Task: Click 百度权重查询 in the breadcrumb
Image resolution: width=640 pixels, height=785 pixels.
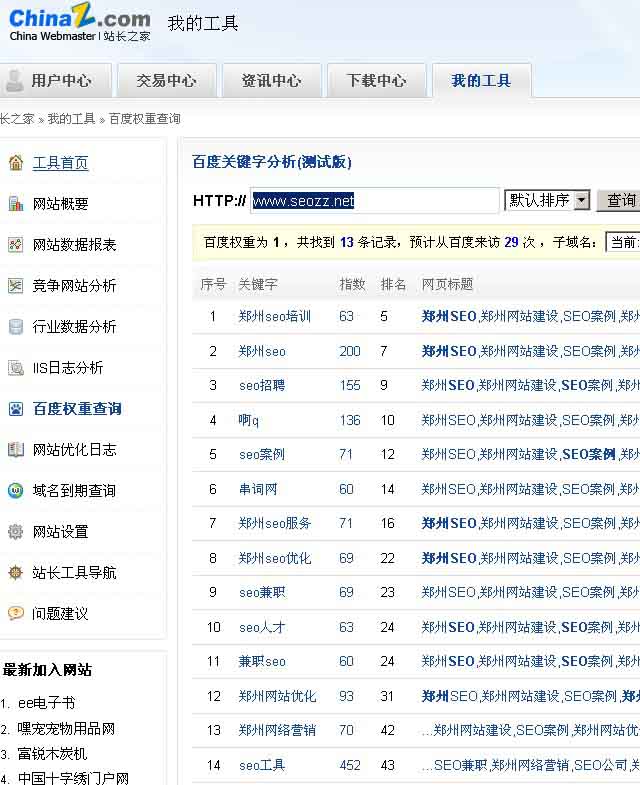Action: 145,119
